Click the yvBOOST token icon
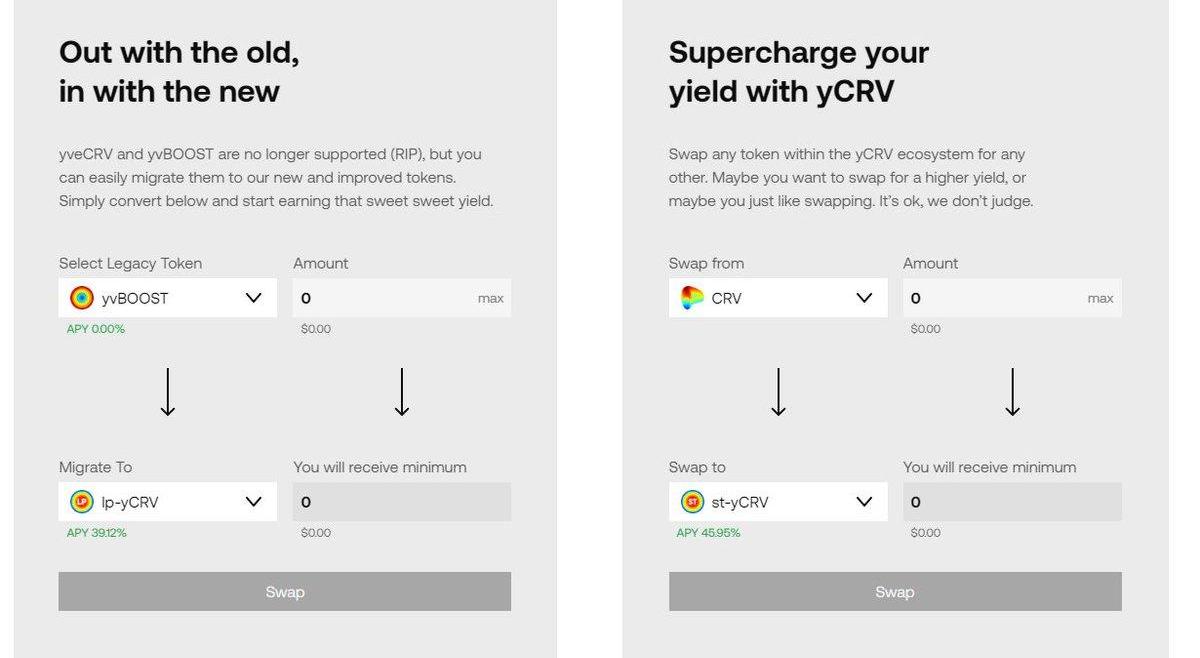 (82, 298)
